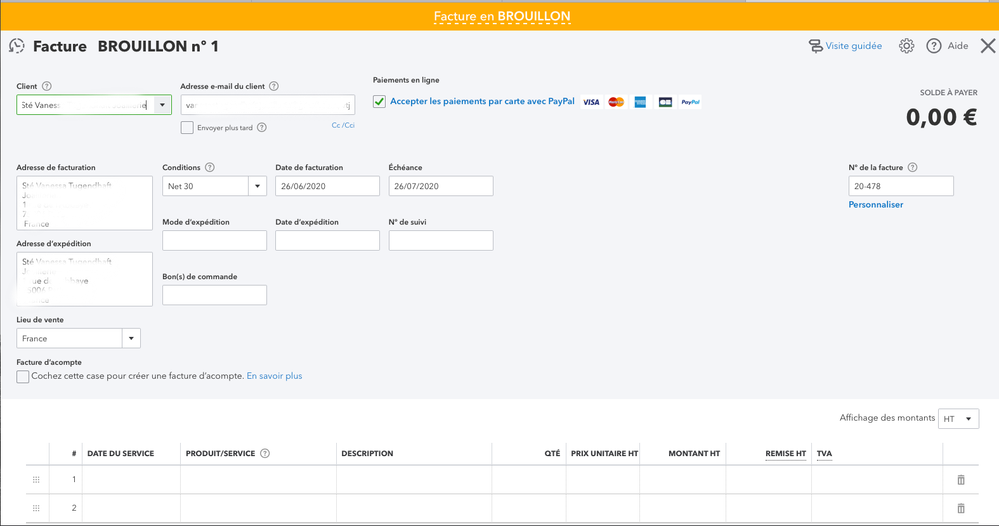The image size is (999, 526).
Task: Click row 1 PRIX UNITAIRE HT cell
Action: (x=603, y=480)
